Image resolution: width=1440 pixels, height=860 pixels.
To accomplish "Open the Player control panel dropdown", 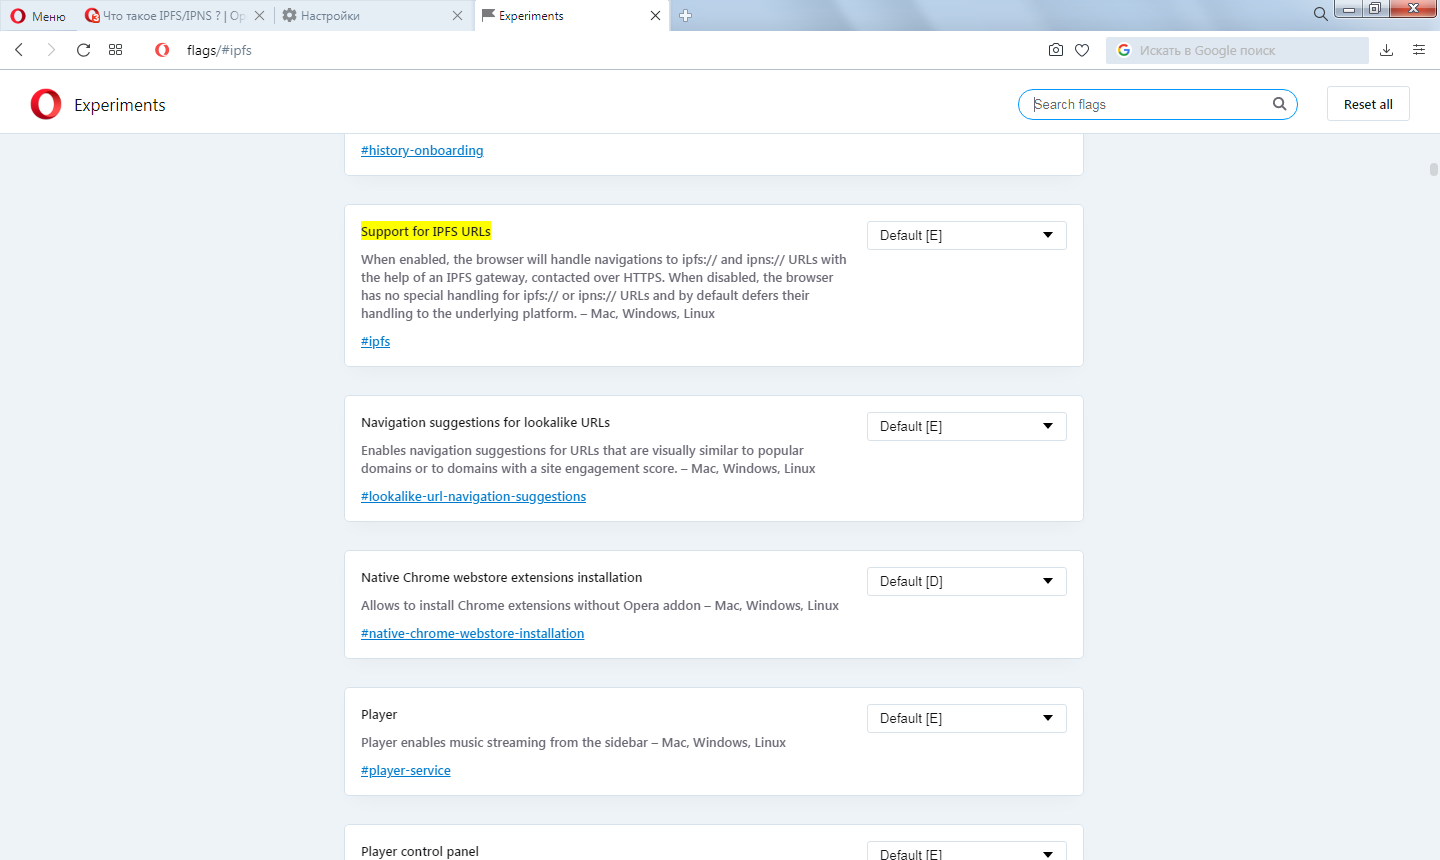I will coord(967,851).
